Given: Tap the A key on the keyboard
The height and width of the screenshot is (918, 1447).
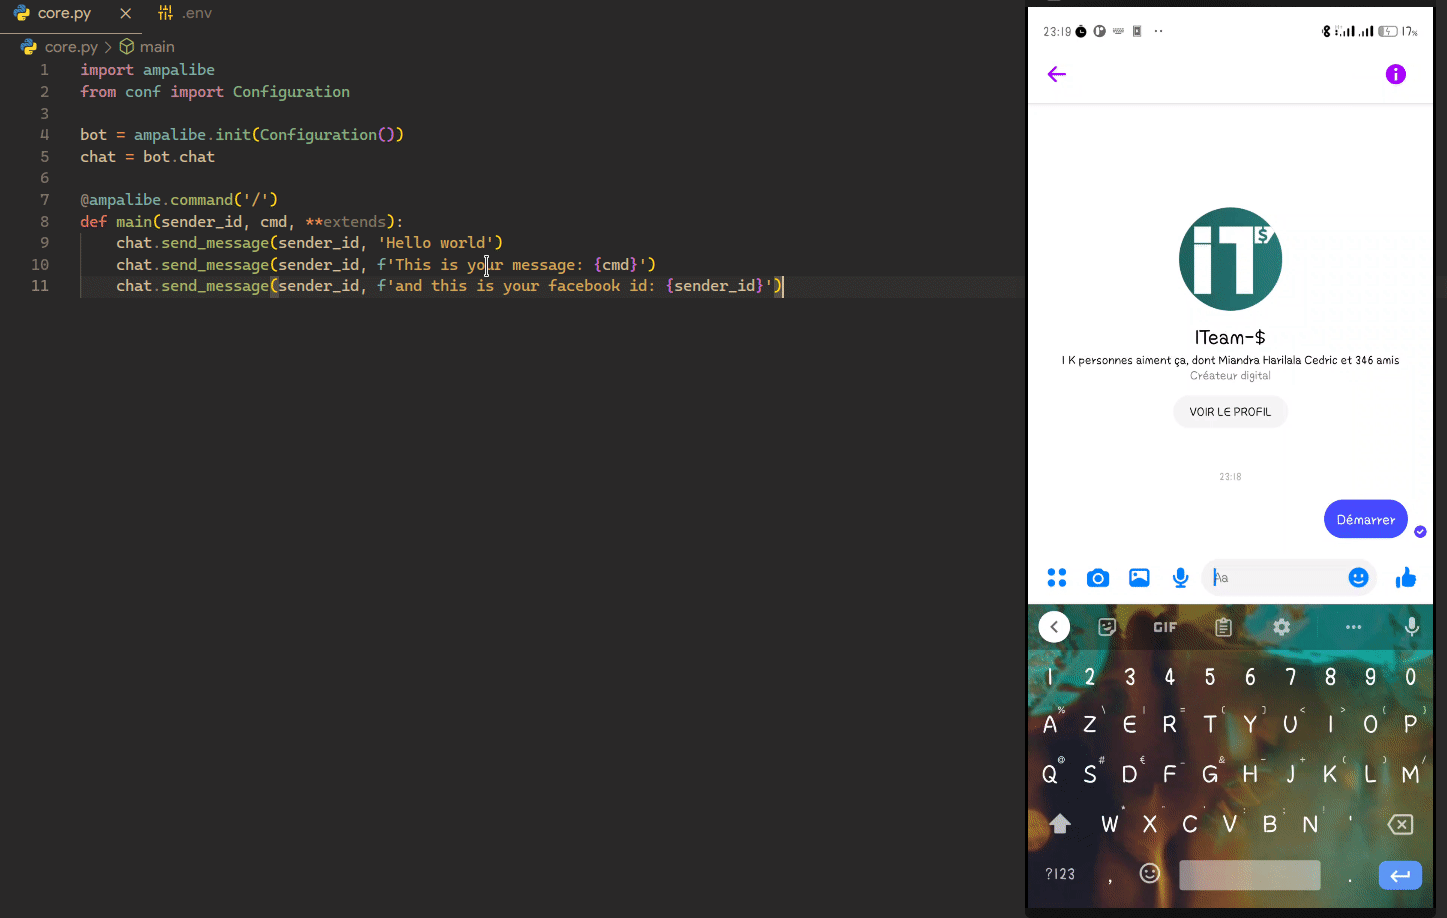Looking at the screenshot, I should (x=1050, y=724).
